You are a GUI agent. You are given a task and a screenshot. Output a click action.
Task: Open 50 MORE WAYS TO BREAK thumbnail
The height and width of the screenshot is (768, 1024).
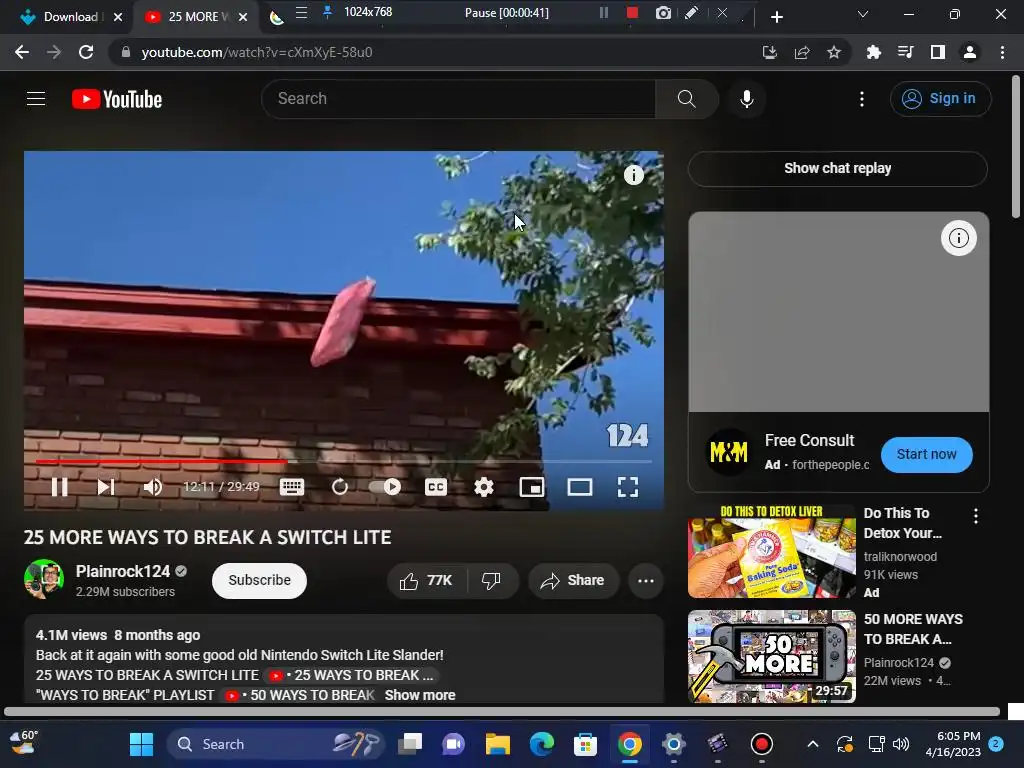771,656
